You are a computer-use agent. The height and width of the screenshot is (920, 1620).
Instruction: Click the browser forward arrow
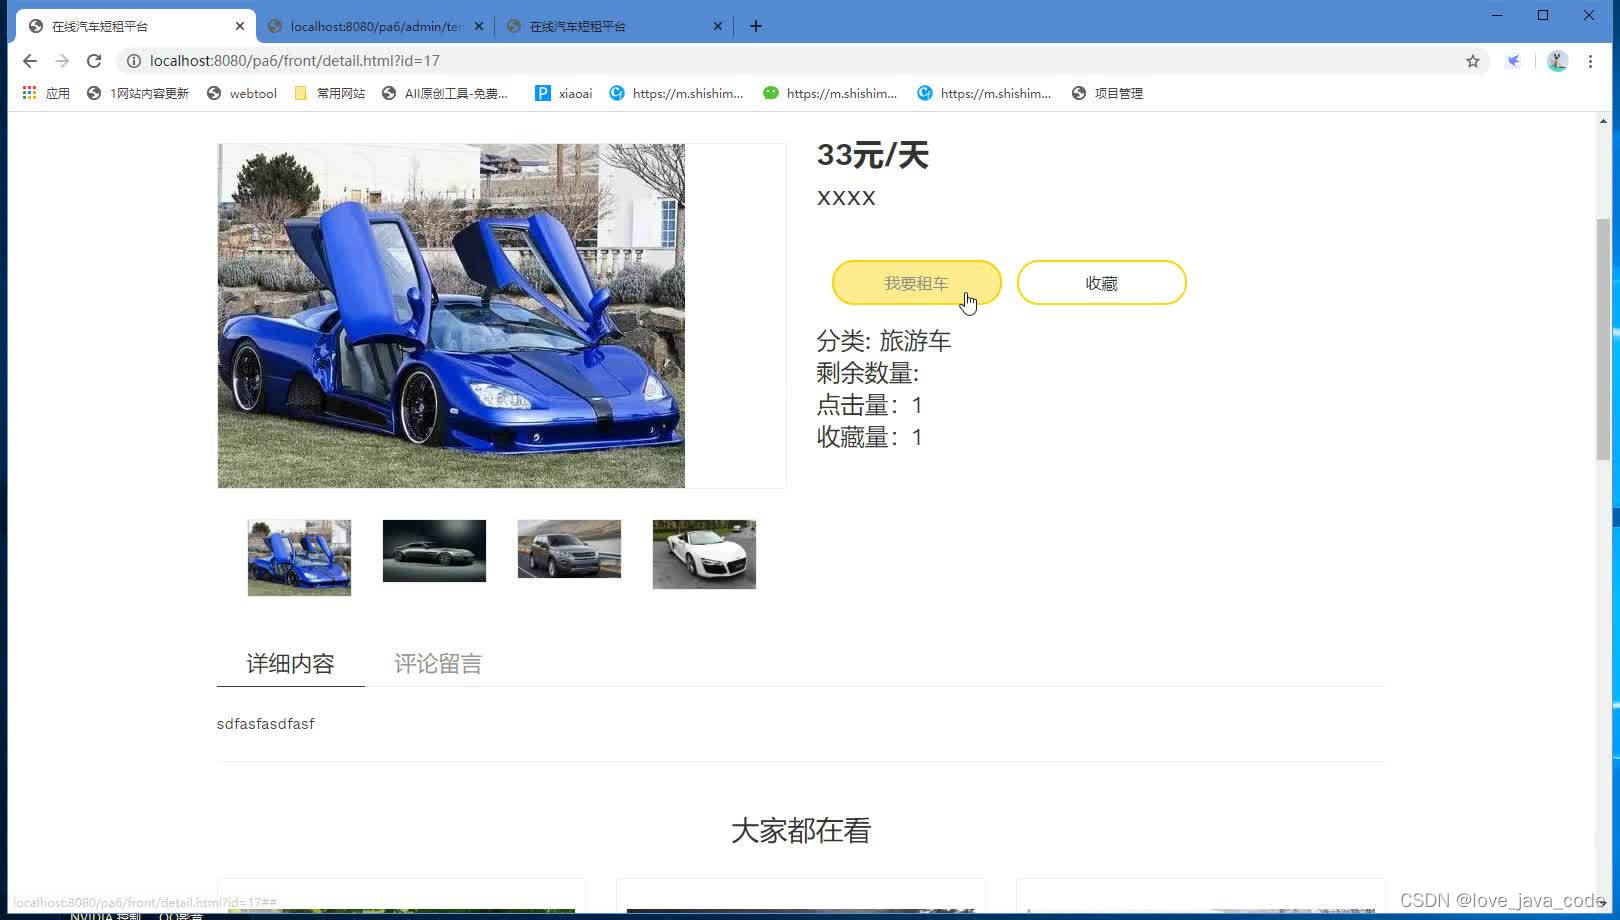coord(62,61)
